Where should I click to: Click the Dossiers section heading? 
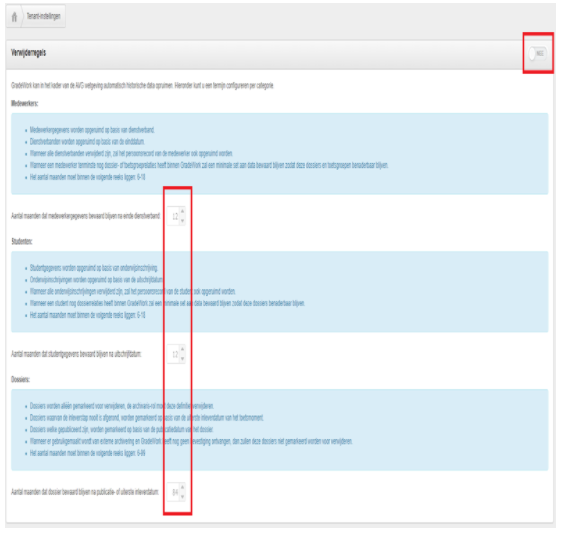click(20, 379)
